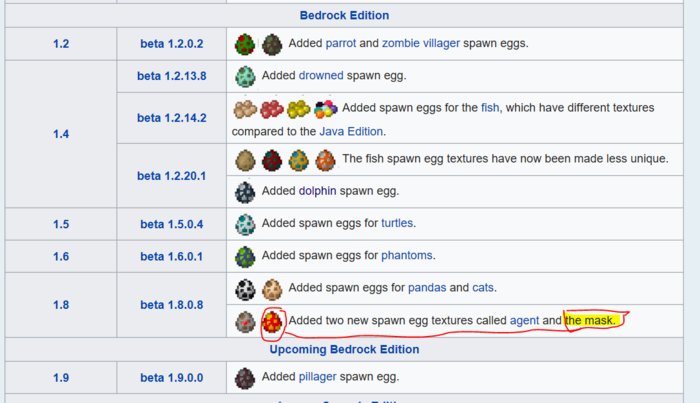Click the yellow pufferfish egg pile icon
This screenshot has width=700, height=403.
point(299,109)
